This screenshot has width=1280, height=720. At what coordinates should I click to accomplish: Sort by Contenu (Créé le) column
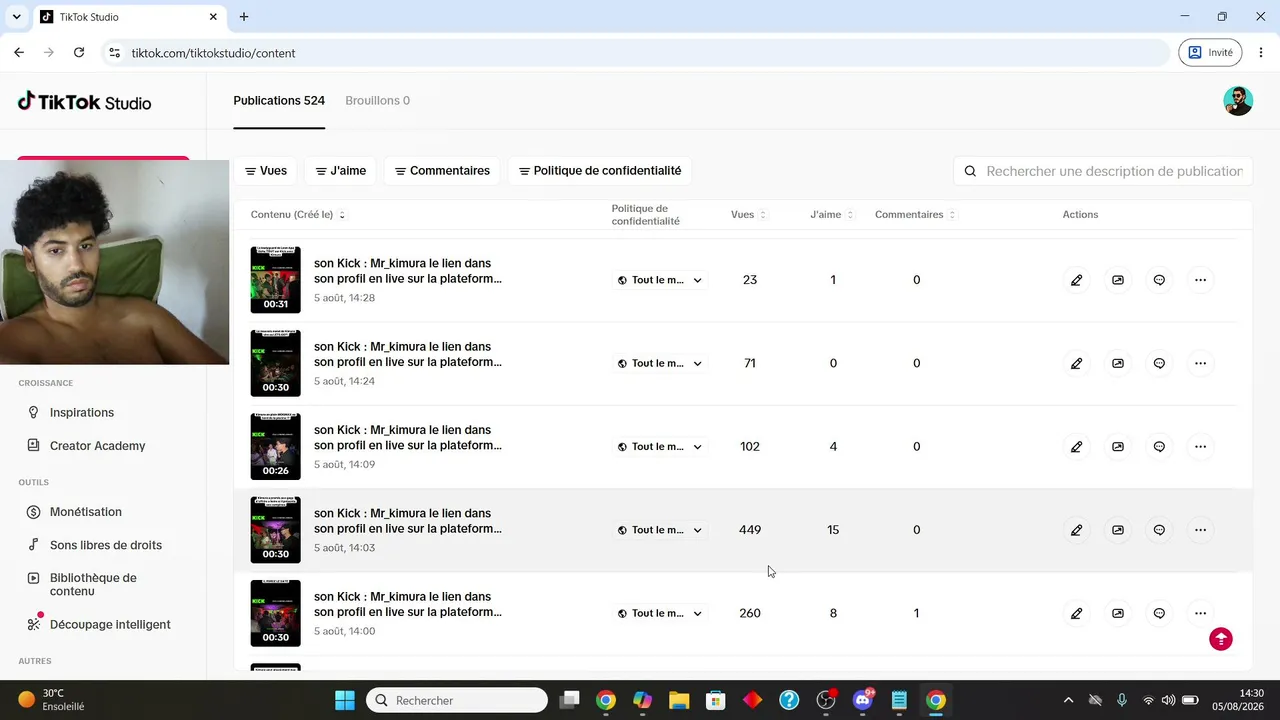298,215
